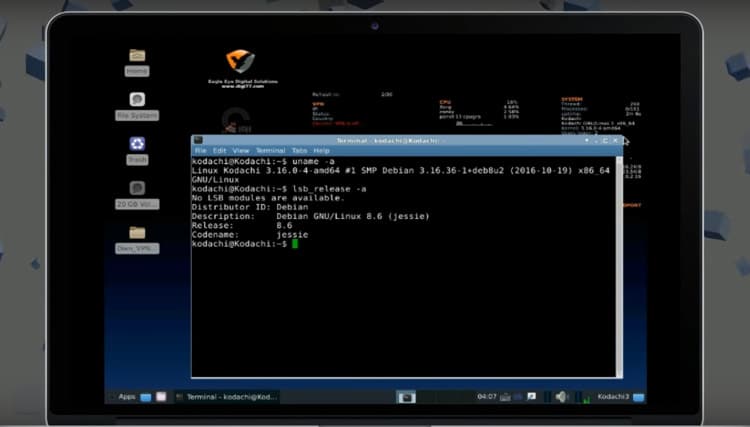Click the workspace switcher thumbnail in the taskbar
Viewport: 750px width, 427px height.
tap(406, 397)
